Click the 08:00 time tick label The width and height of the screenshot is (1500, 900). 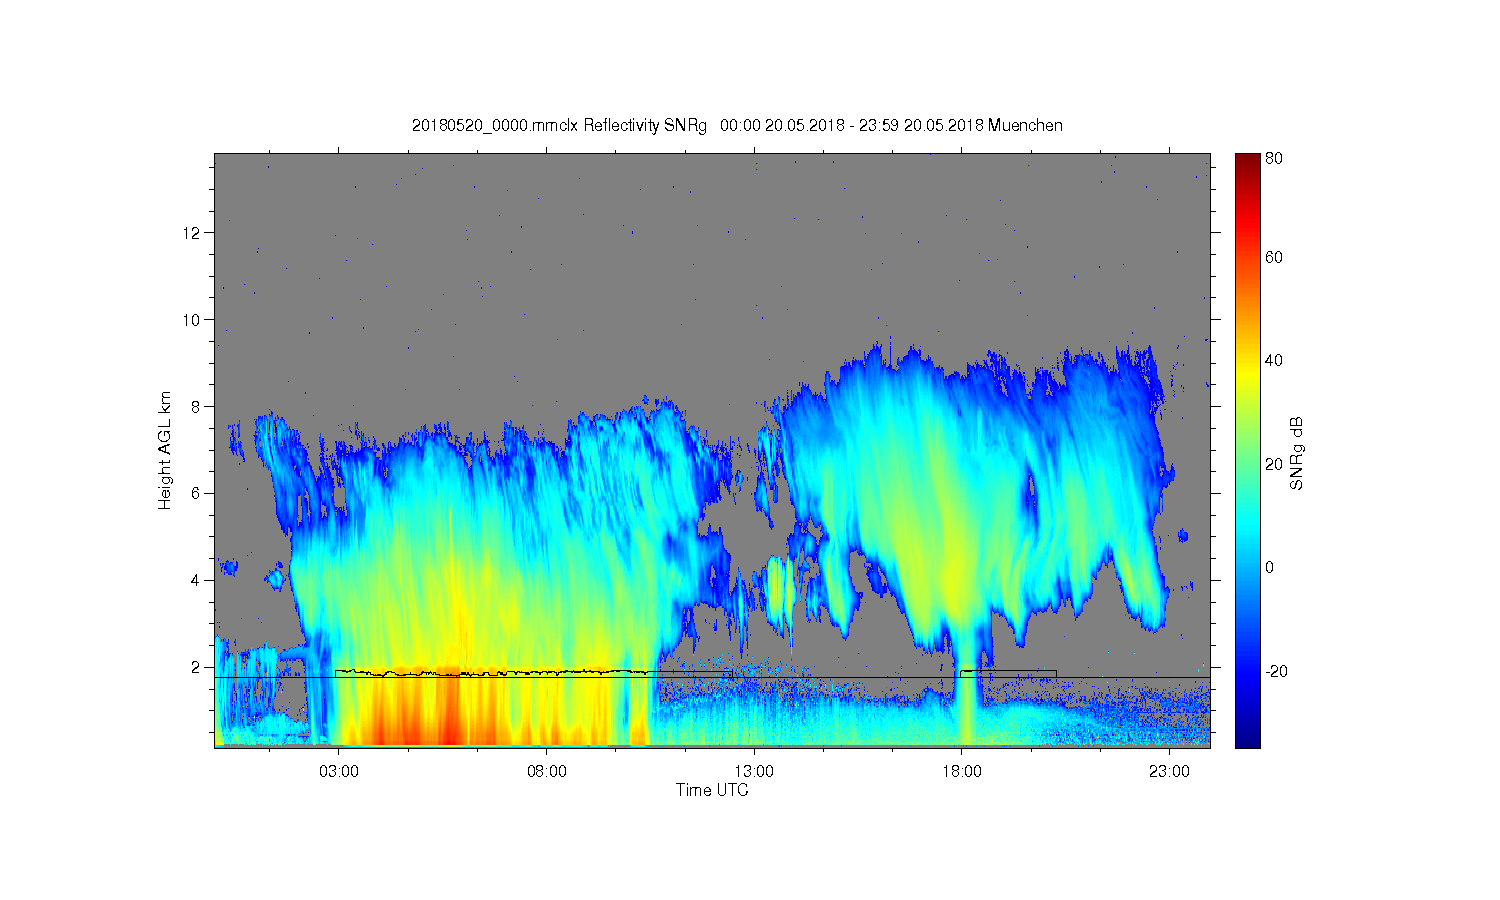[x=547, y=772]
